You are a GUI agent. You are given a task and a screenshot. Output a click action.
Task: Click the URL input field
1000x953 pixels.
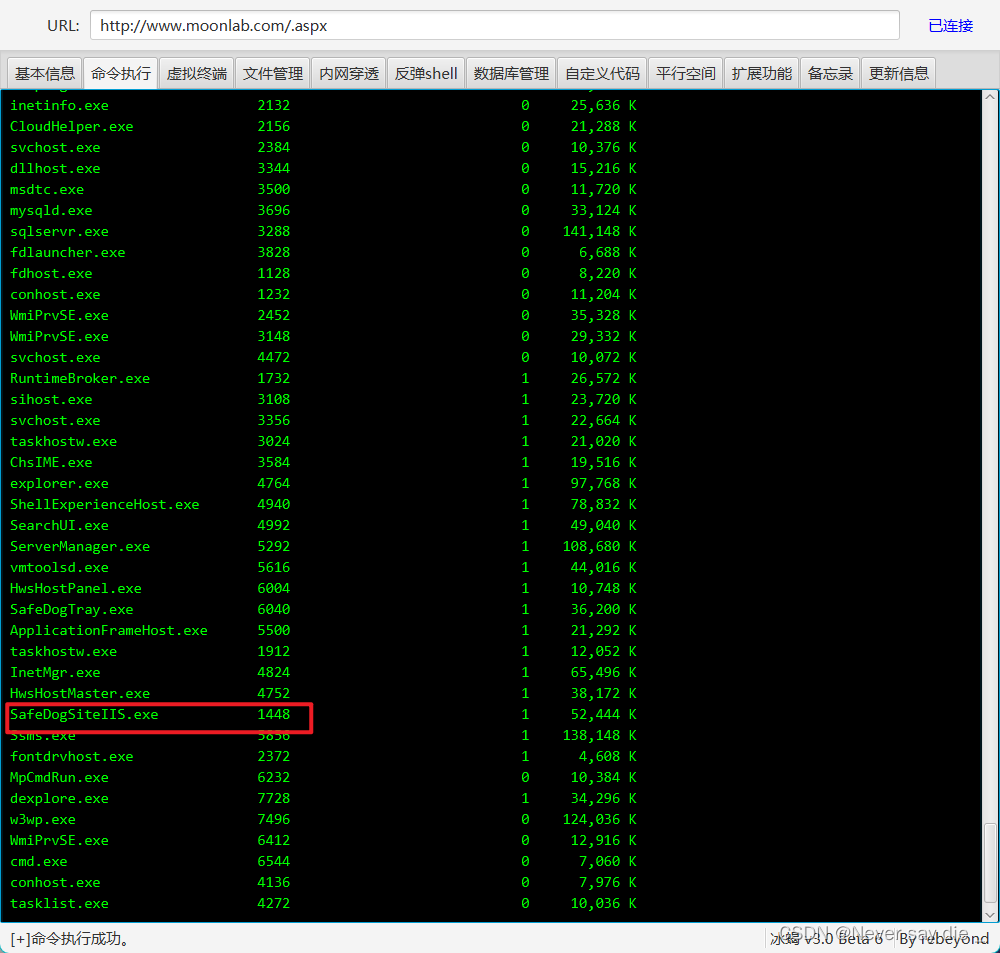[x=494, y=26]
